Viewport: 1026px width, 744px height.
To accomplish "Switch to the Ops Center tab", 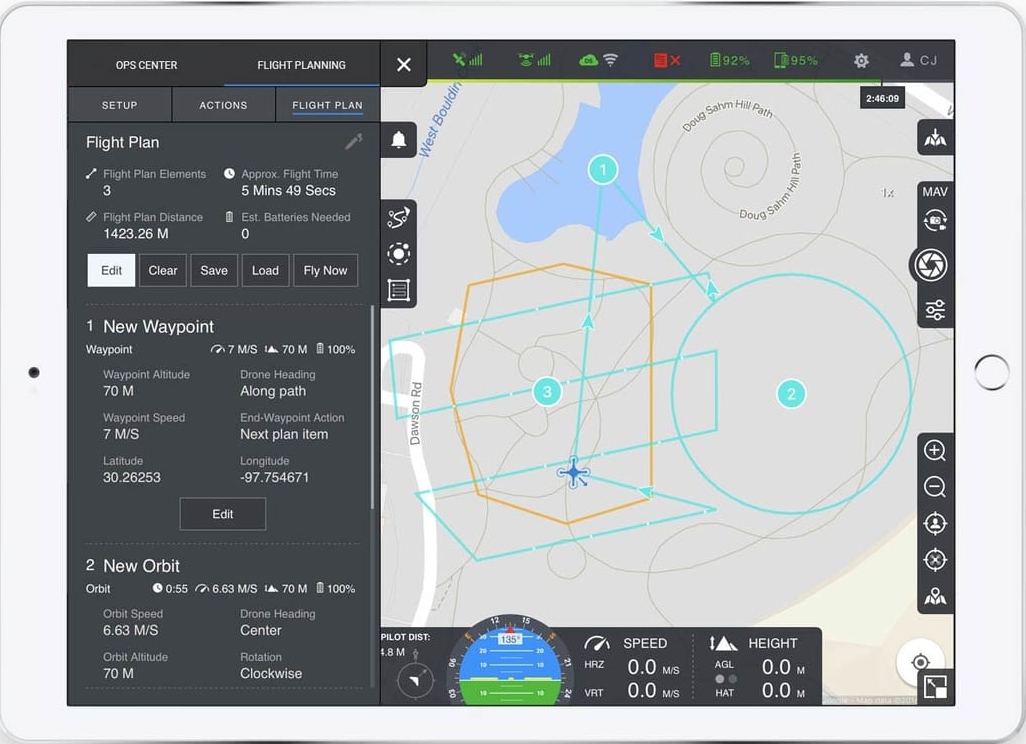I will (x=146, y=65).
